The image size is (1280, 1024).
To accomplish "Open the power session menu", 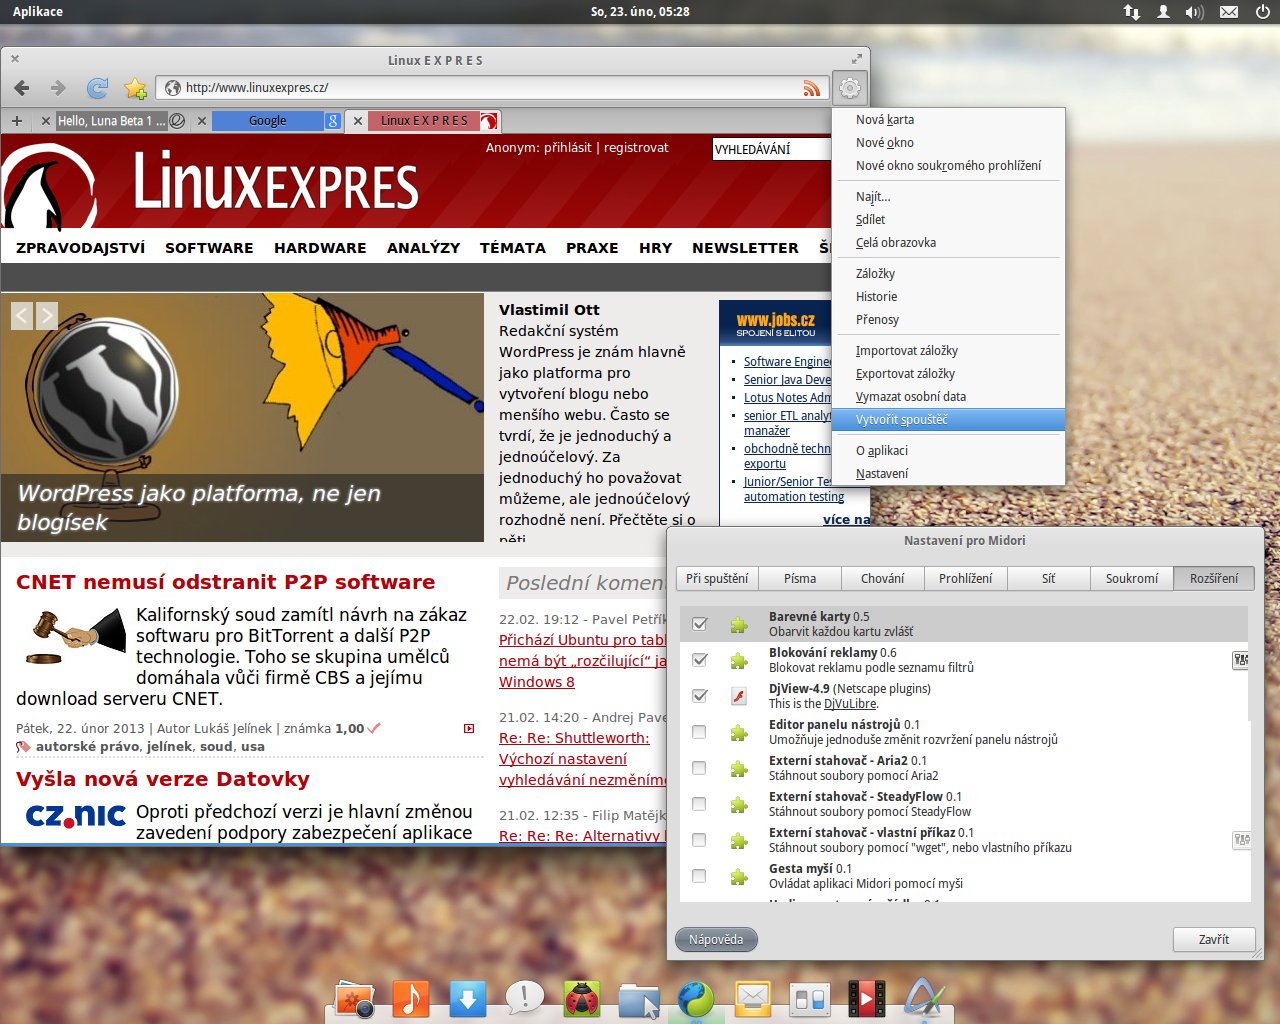I will click(1261, 12).
